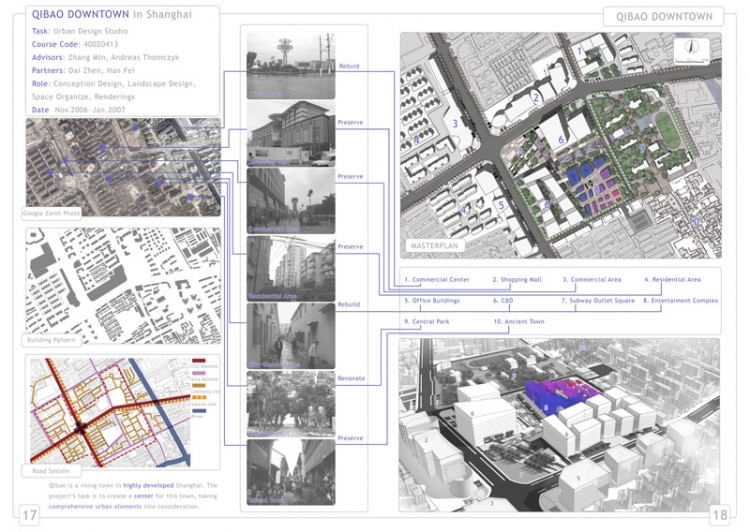The width and height of the screenshot is (750, 532).
Task: Click page number 17
Action: (x=30, y=515)
